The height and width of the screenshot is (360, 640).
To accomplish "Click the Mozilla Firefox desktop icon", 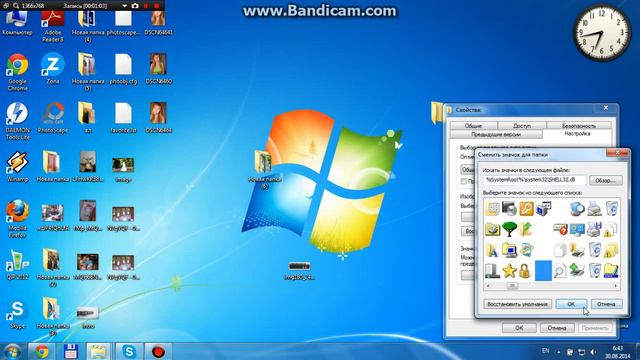I will coord(18,219).
